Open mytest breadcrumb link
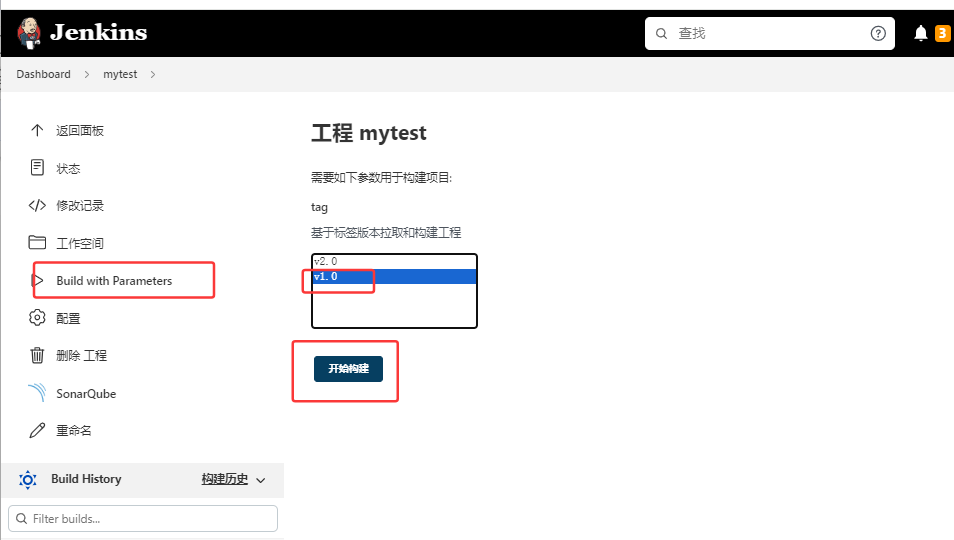Screen dimensions: 954x540 tap(120, 74)
